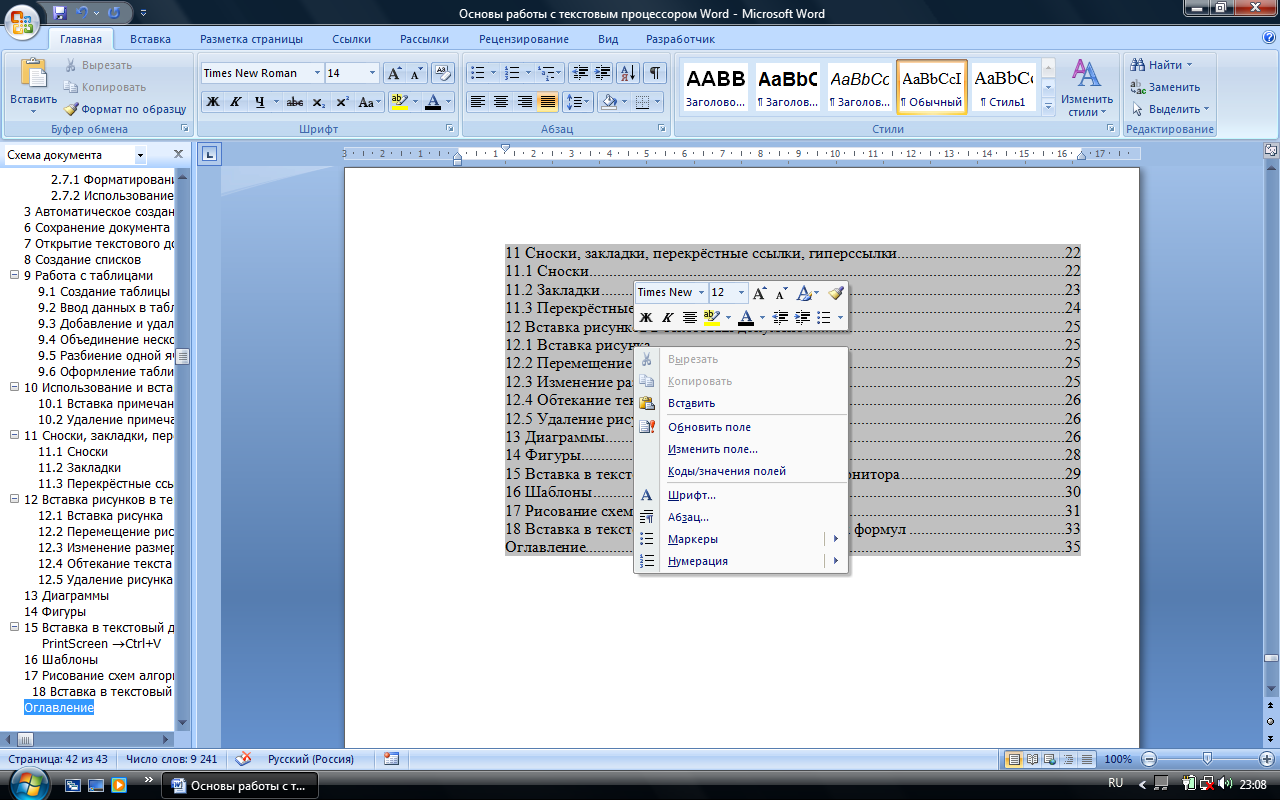Toggle Bold (Ж) on mini toolbar
The width and height of the screenshot is (1280, 800).
[646, 317]
